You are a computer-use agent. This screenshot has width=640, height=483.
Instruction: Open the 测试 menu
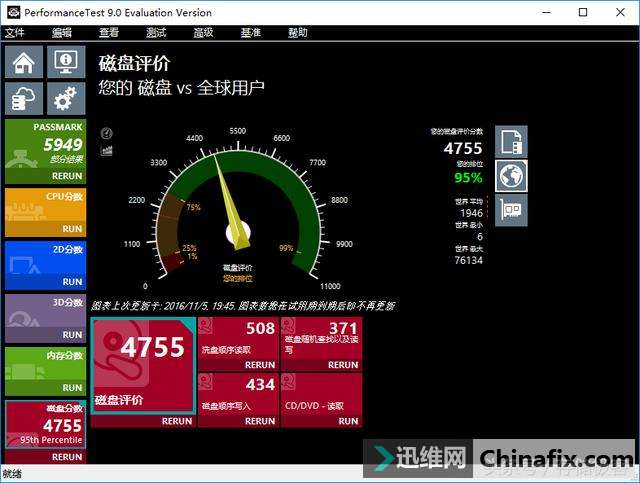pos(156,33)
